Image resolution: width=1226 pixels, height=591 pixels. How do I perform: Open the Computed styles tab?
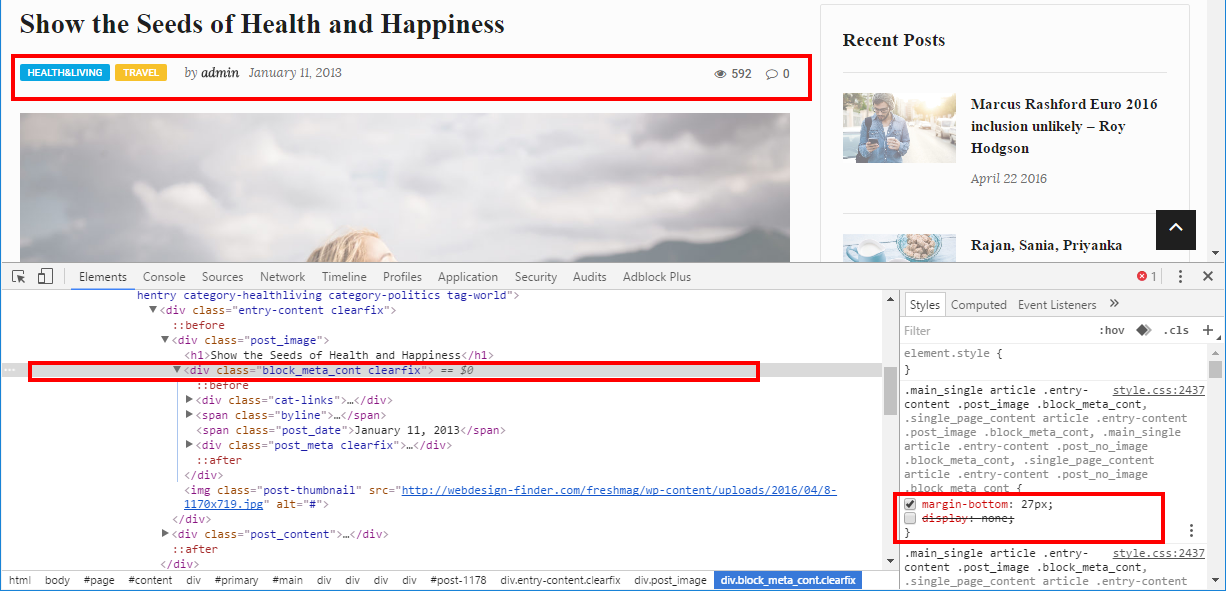(978, 305)
